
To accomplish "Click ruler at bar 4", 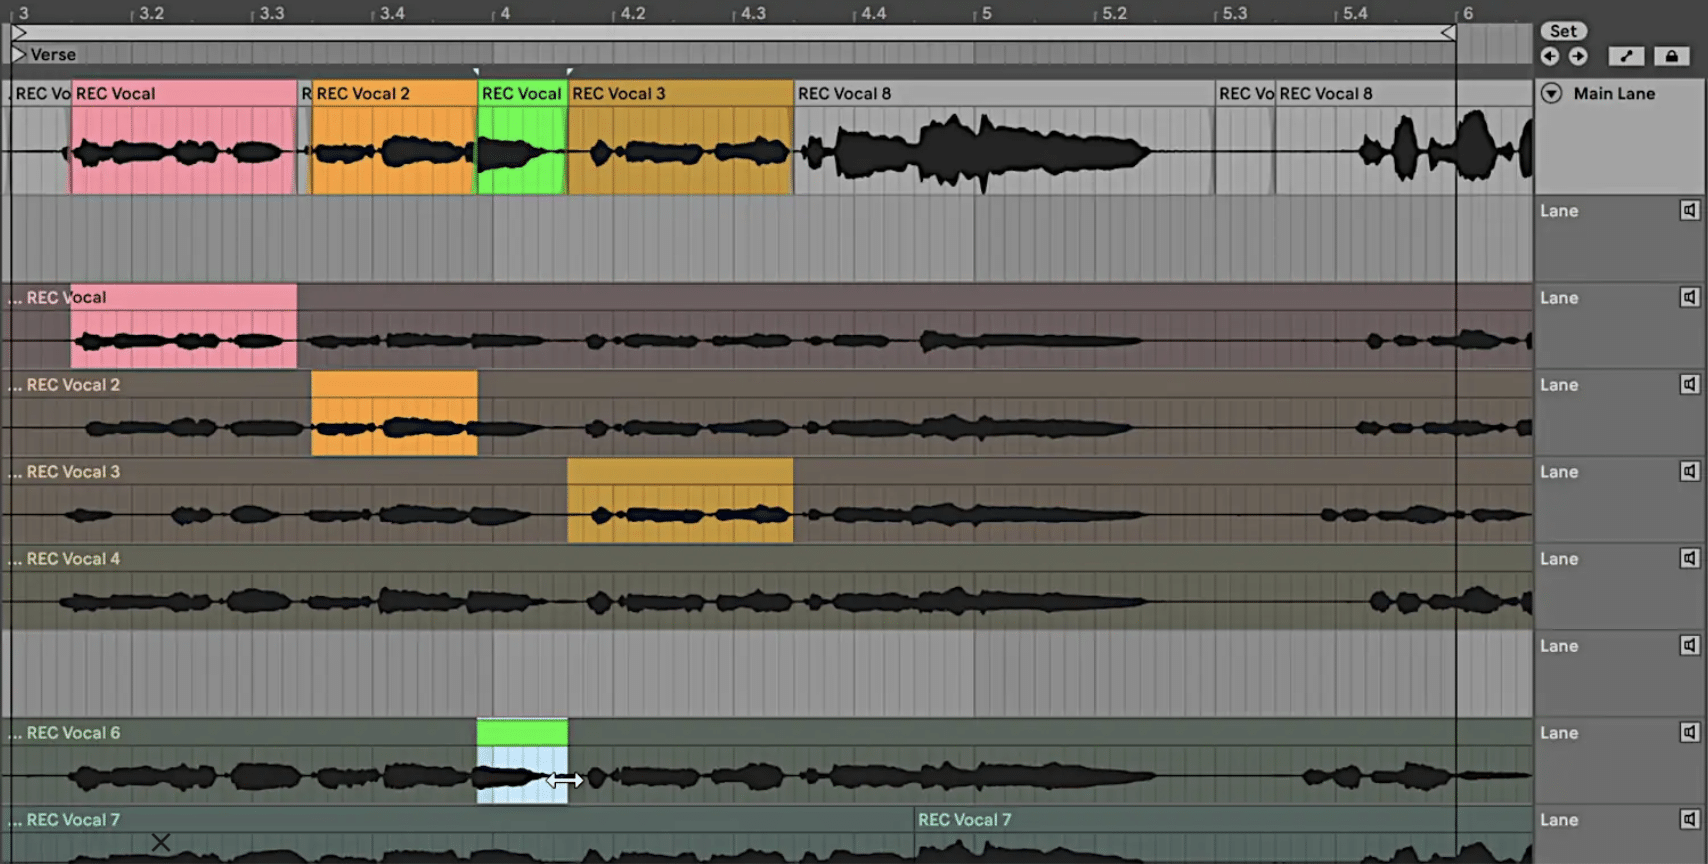I will point(504,13).
